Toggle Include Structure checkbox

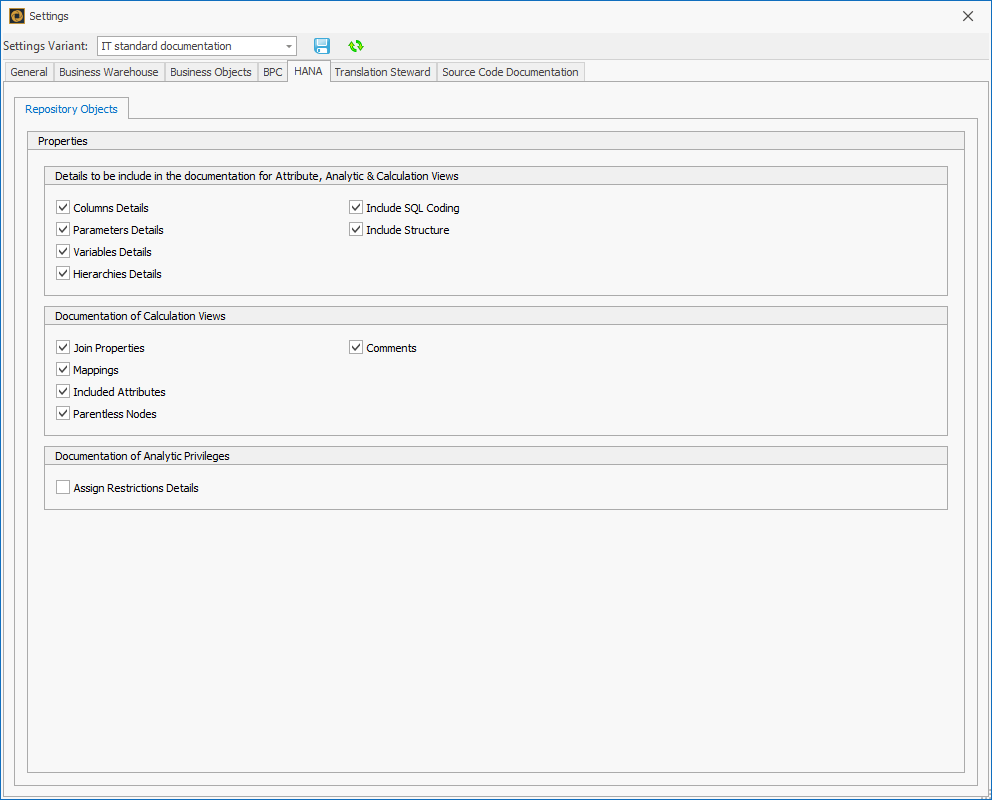(356, 229)
